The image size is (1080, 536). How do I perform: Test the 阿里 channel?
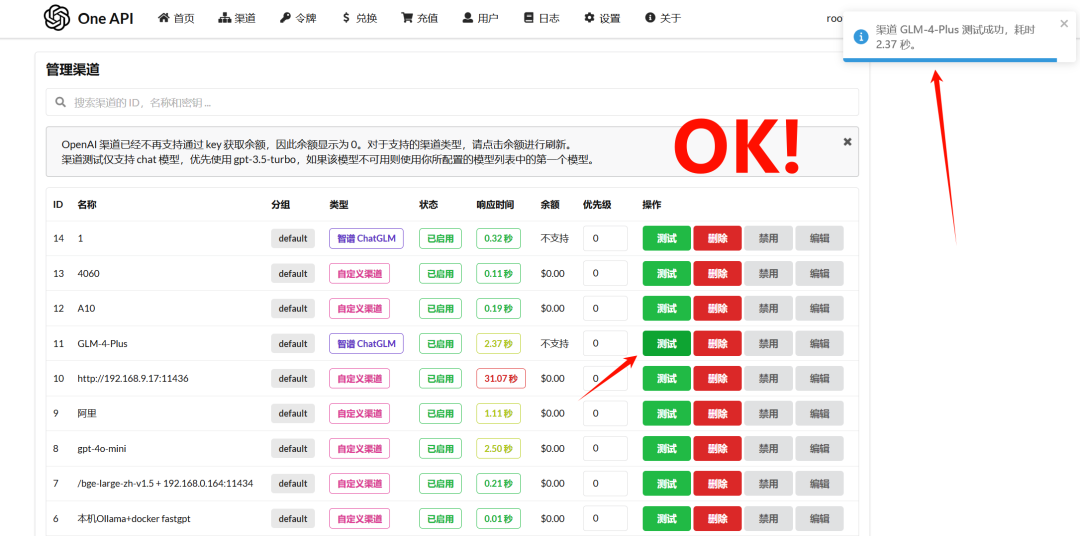click(x=666, y=413)
